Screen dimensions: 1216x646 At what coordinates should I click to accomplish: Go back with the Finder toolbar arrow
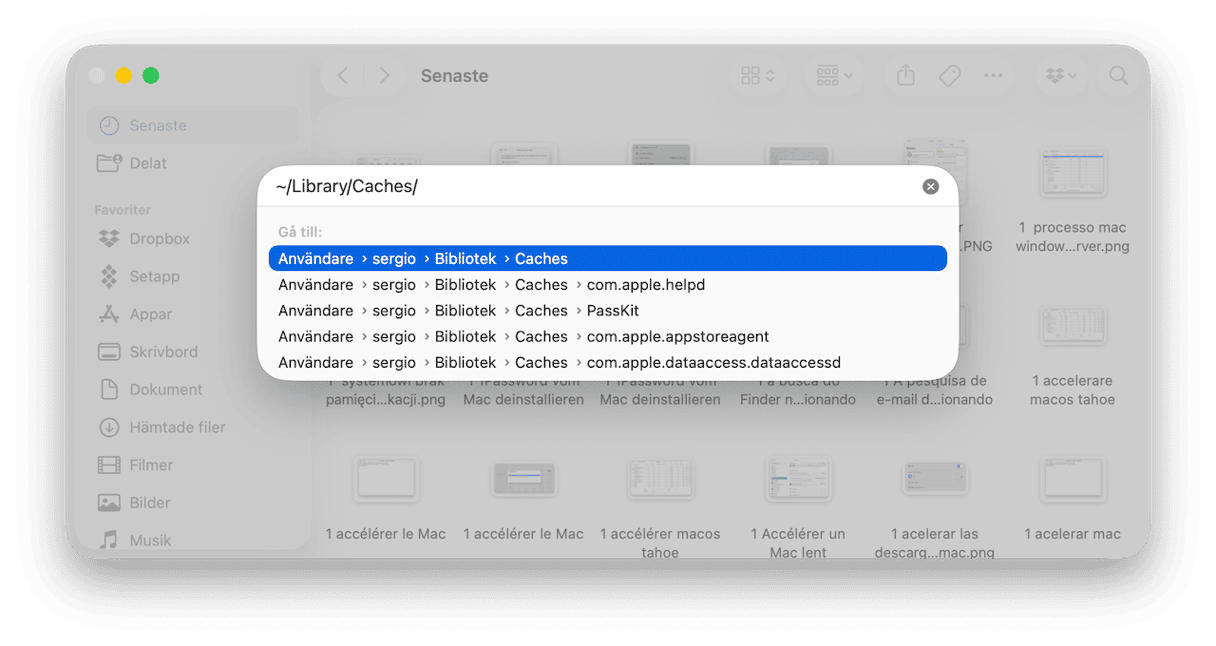coord(343,76)
